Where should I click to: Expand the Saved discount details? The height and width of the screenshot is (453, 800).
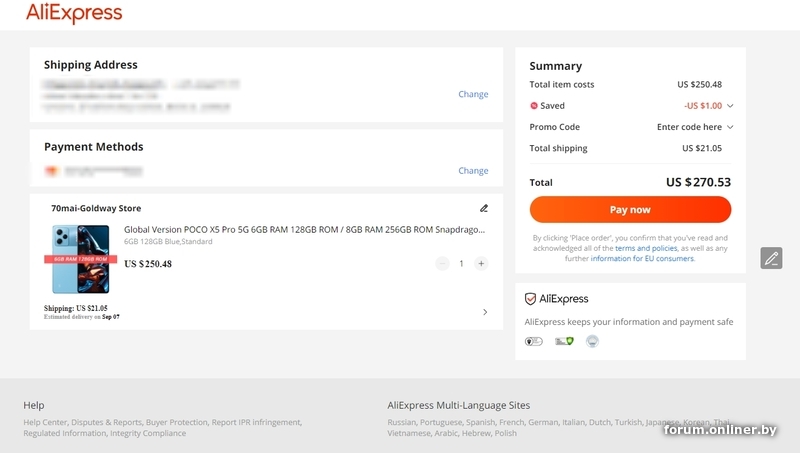coord(730,106)
